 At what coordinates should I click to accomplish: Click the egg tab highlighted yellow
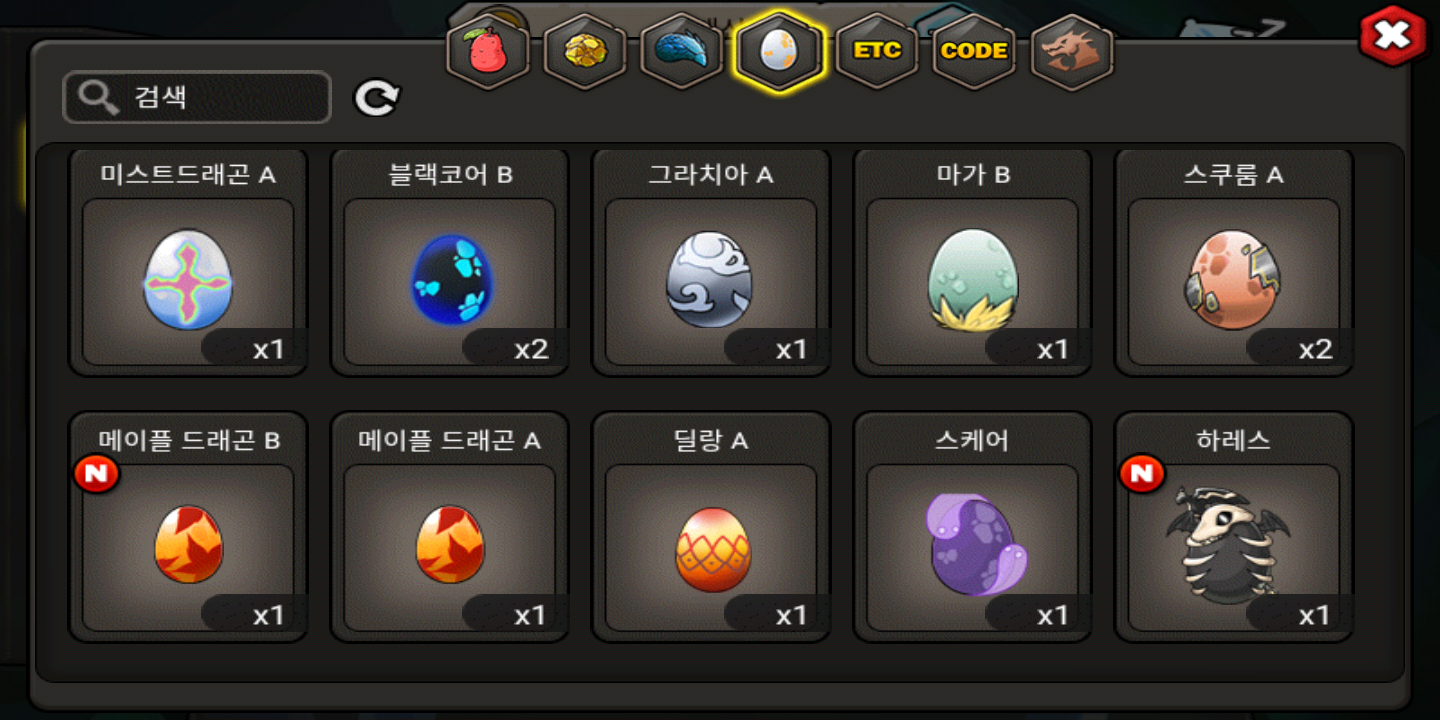[779, 51]
